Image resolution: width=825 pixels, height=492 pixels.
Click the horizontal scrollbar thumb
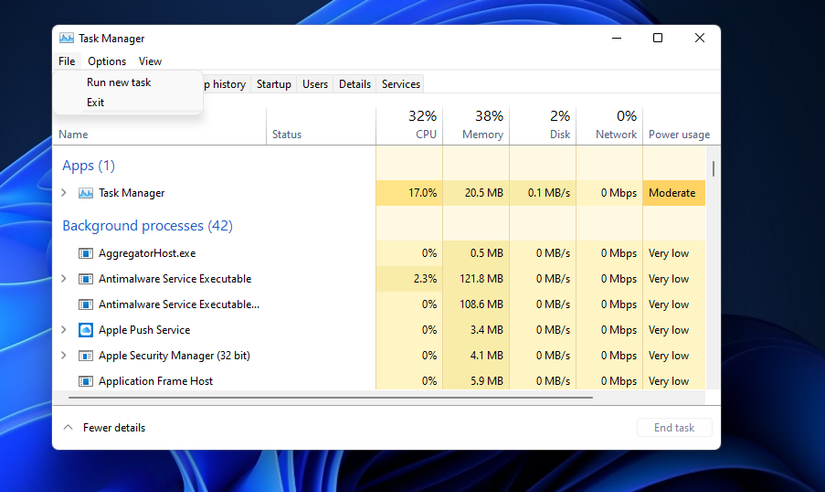tap(330, 398)
